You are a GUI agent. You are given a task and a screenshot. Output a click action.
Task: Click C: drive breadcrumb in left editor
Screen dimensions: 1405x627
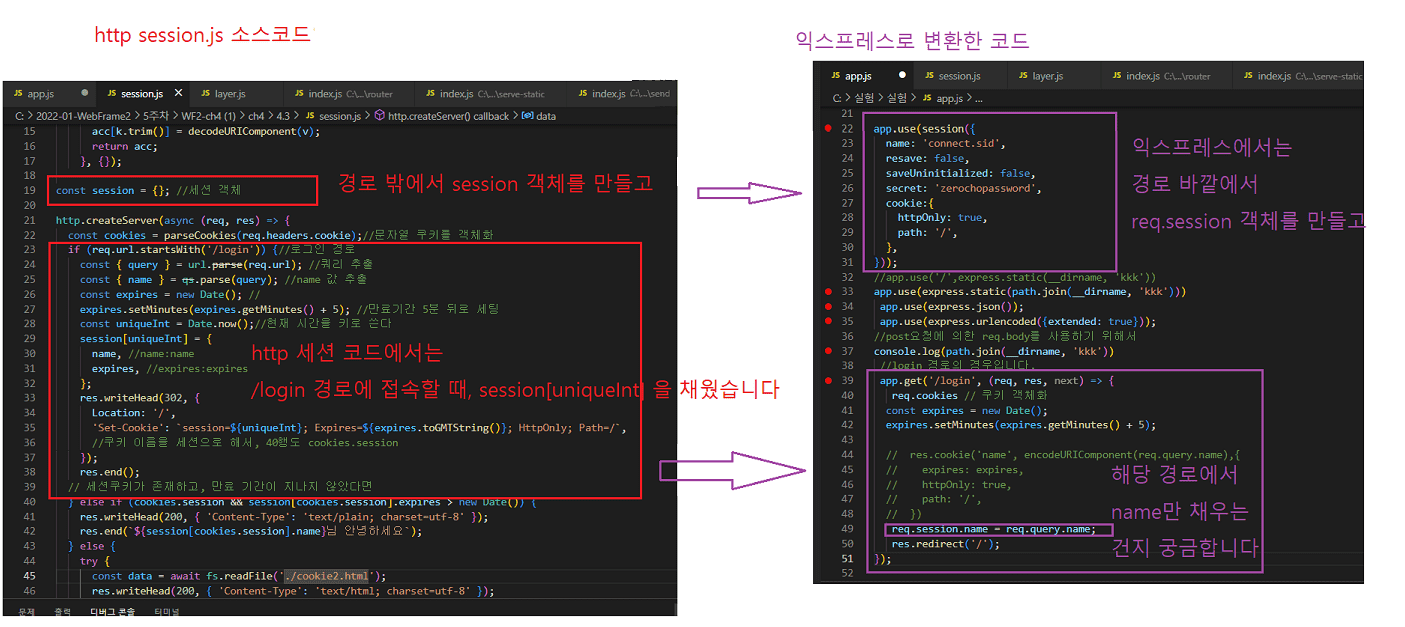coord(19,116)
